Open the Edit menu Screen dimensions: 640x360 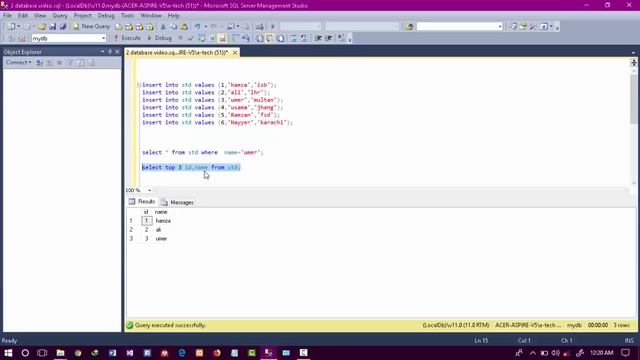coord(23,16)
